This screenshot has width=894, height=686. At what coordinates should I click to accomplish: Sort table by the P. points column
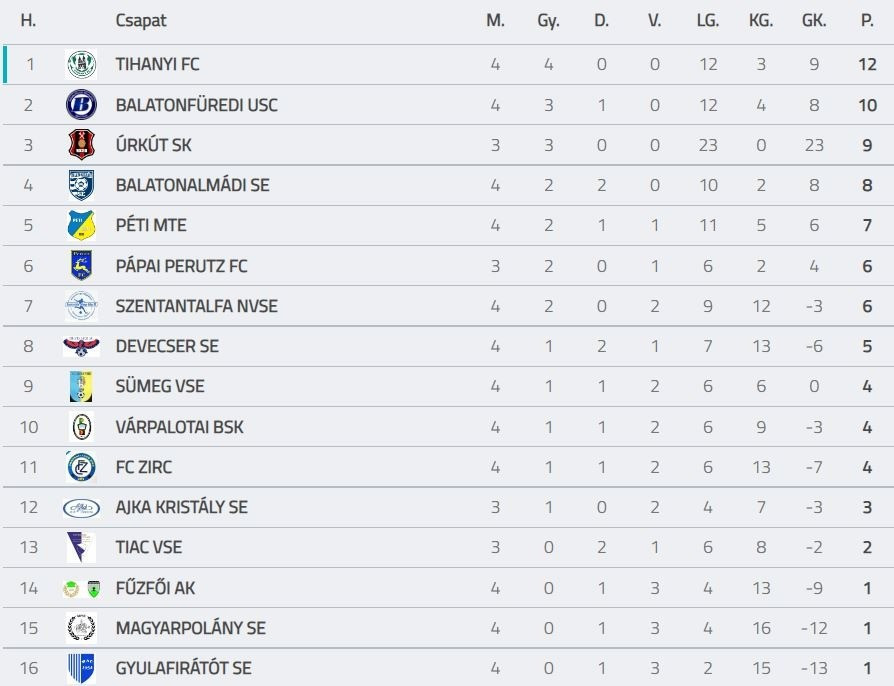867,21
